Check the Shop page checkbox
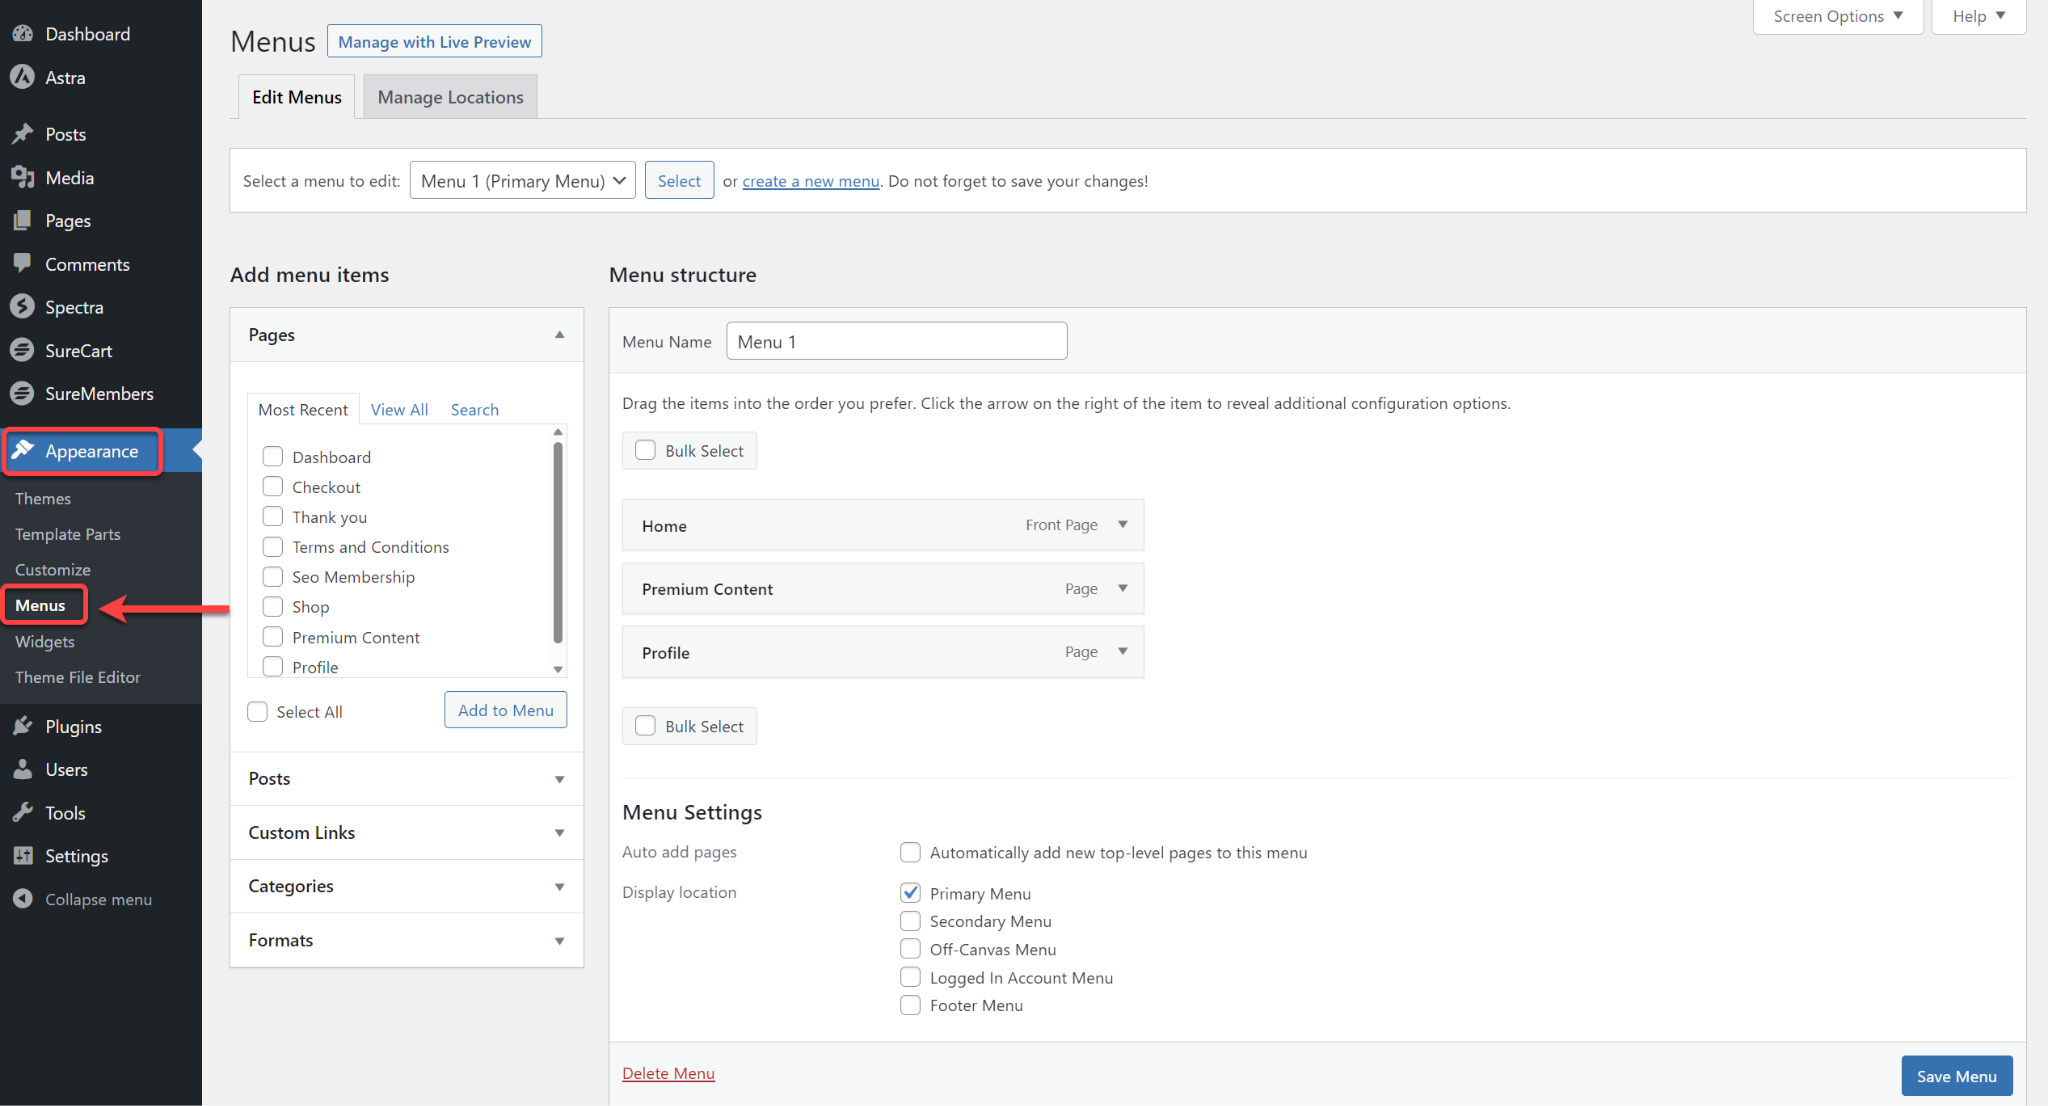Screen dimensions: 2048x1106 point(272,606)
